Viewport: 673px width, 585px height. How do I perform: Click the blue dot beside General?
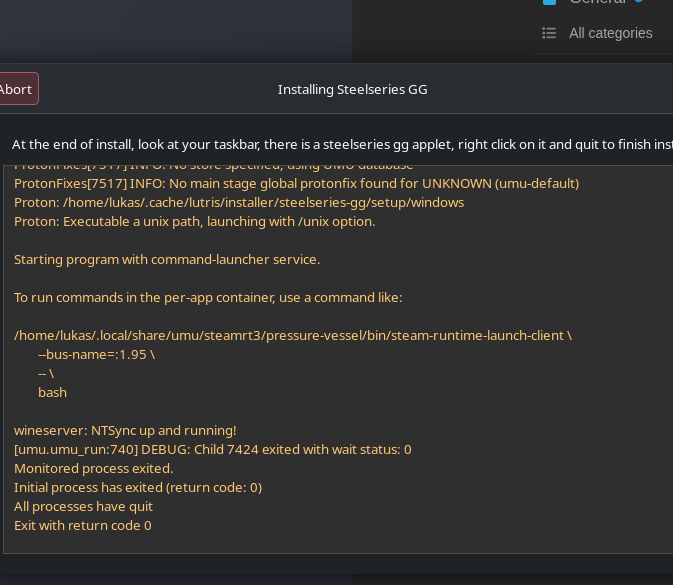pyautogui.click(x=639, y=1)
